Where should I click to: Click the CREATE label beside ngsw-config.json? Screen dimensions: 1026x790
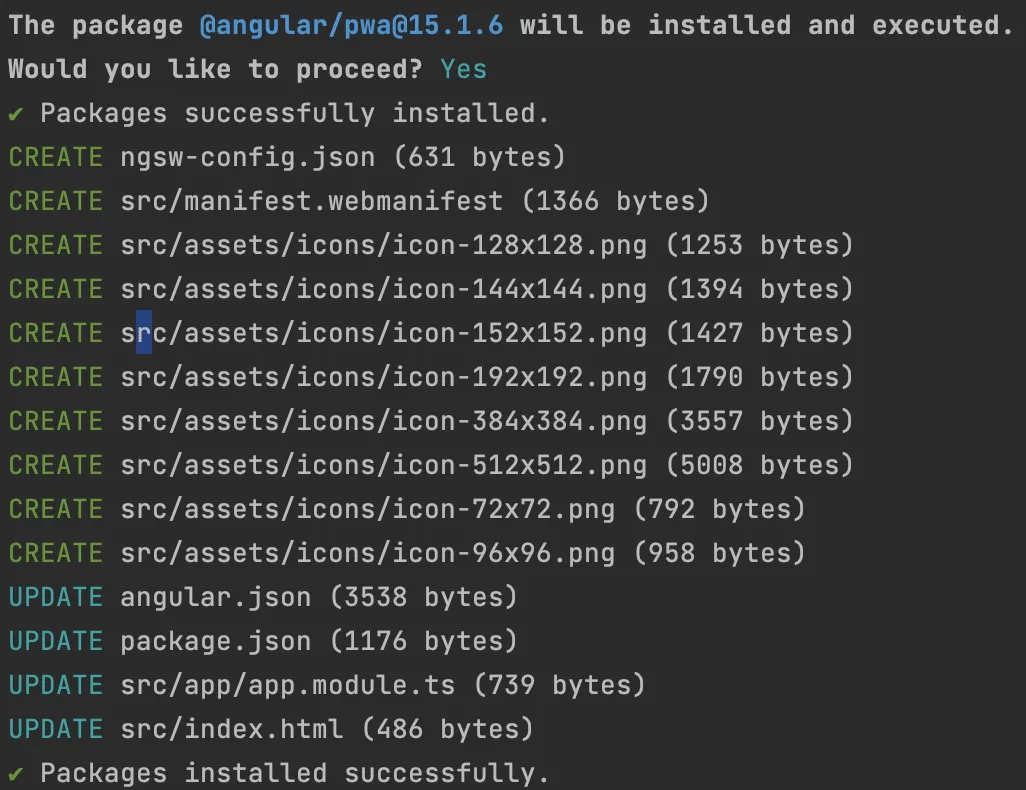pyautogui.click(x=55, y=158)
